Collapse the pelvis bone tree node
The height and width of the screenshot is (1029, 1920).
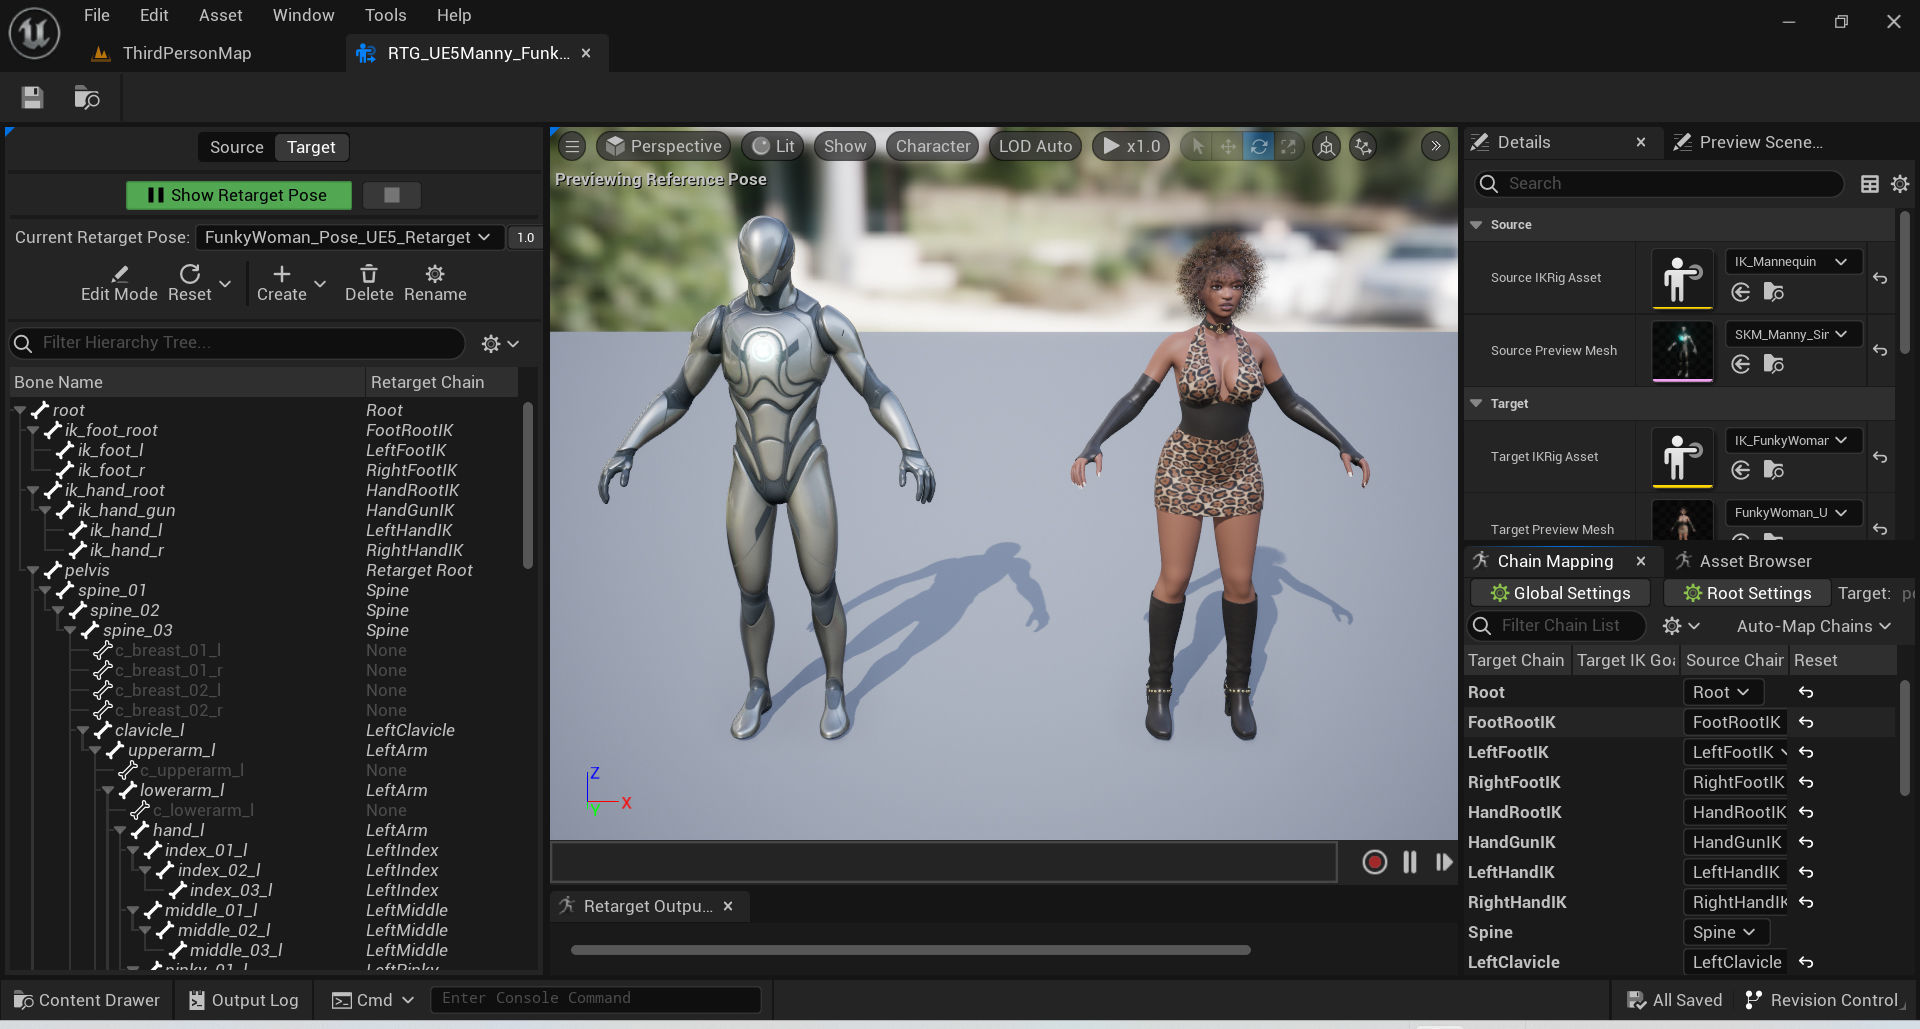click(33, 570)
